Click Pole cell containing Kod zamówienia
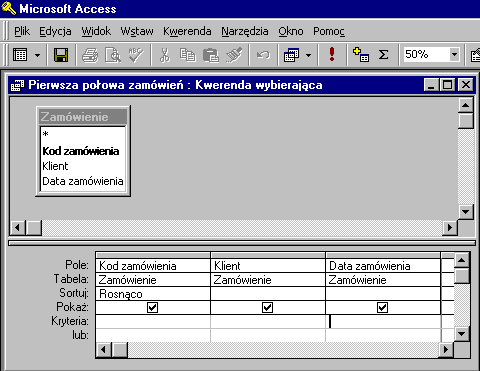480x371 pixels. tap(153, 266)
